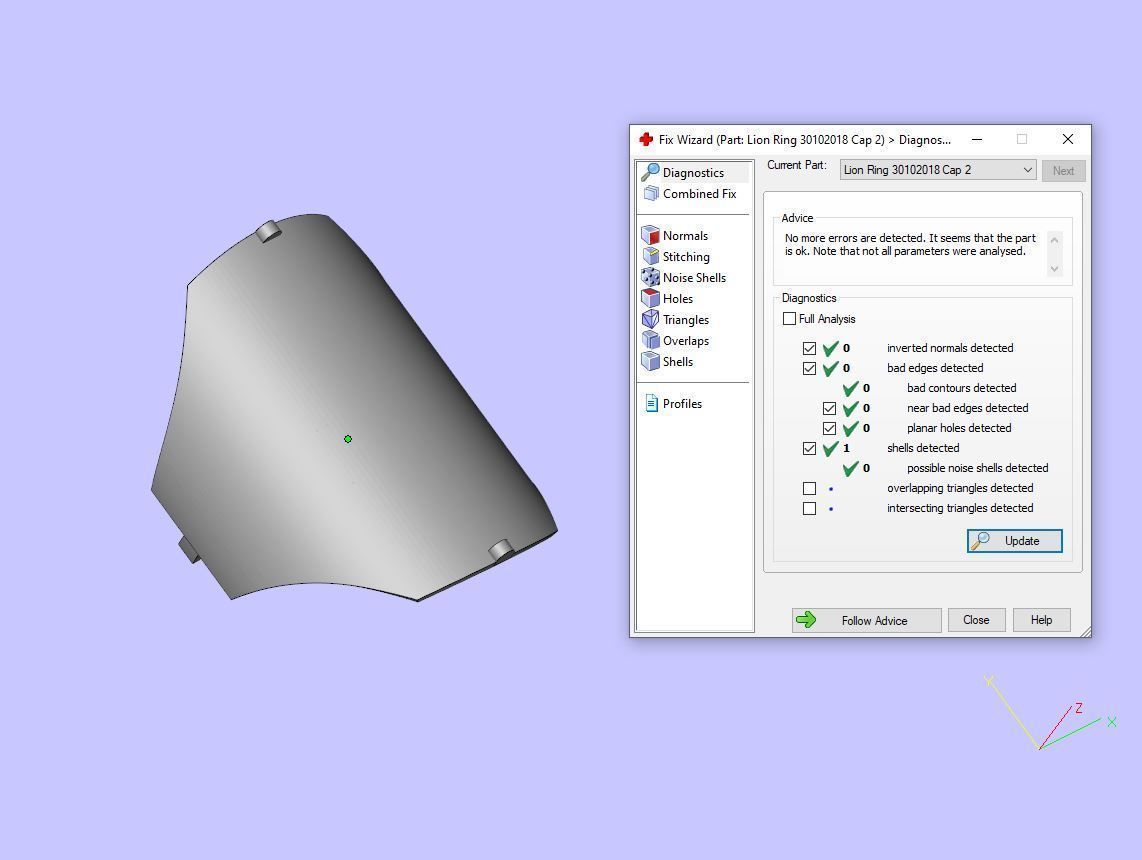Click the red cross Fix Wizard icon
1142x860 pixels.
point(646,139)
